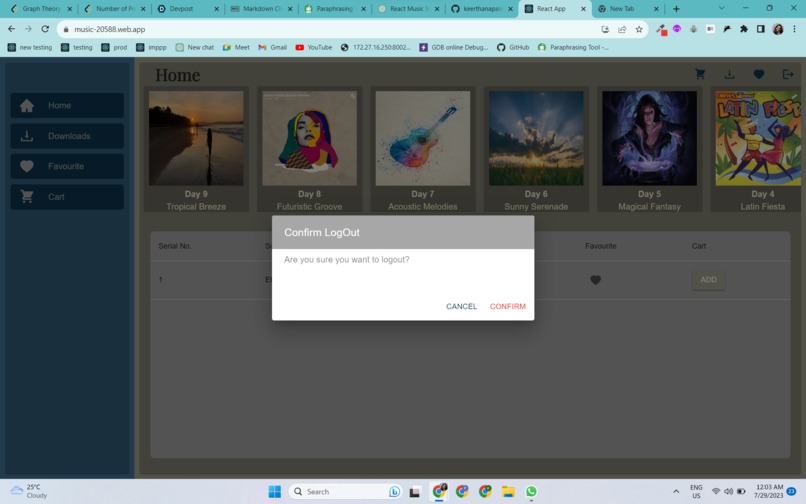
Task: Open the Extensions puzzle icon
Action: (744, 29)
